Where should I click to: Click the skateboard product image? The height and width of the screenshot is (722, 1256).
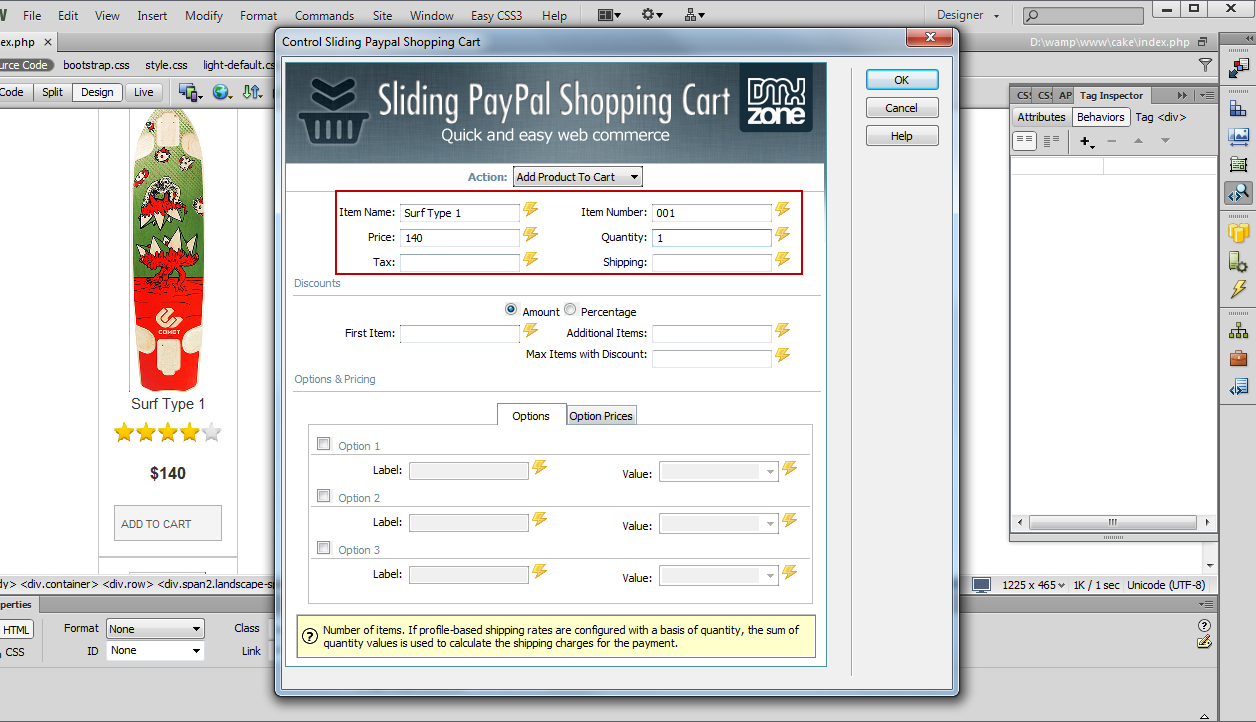click(x=167, y=250)
